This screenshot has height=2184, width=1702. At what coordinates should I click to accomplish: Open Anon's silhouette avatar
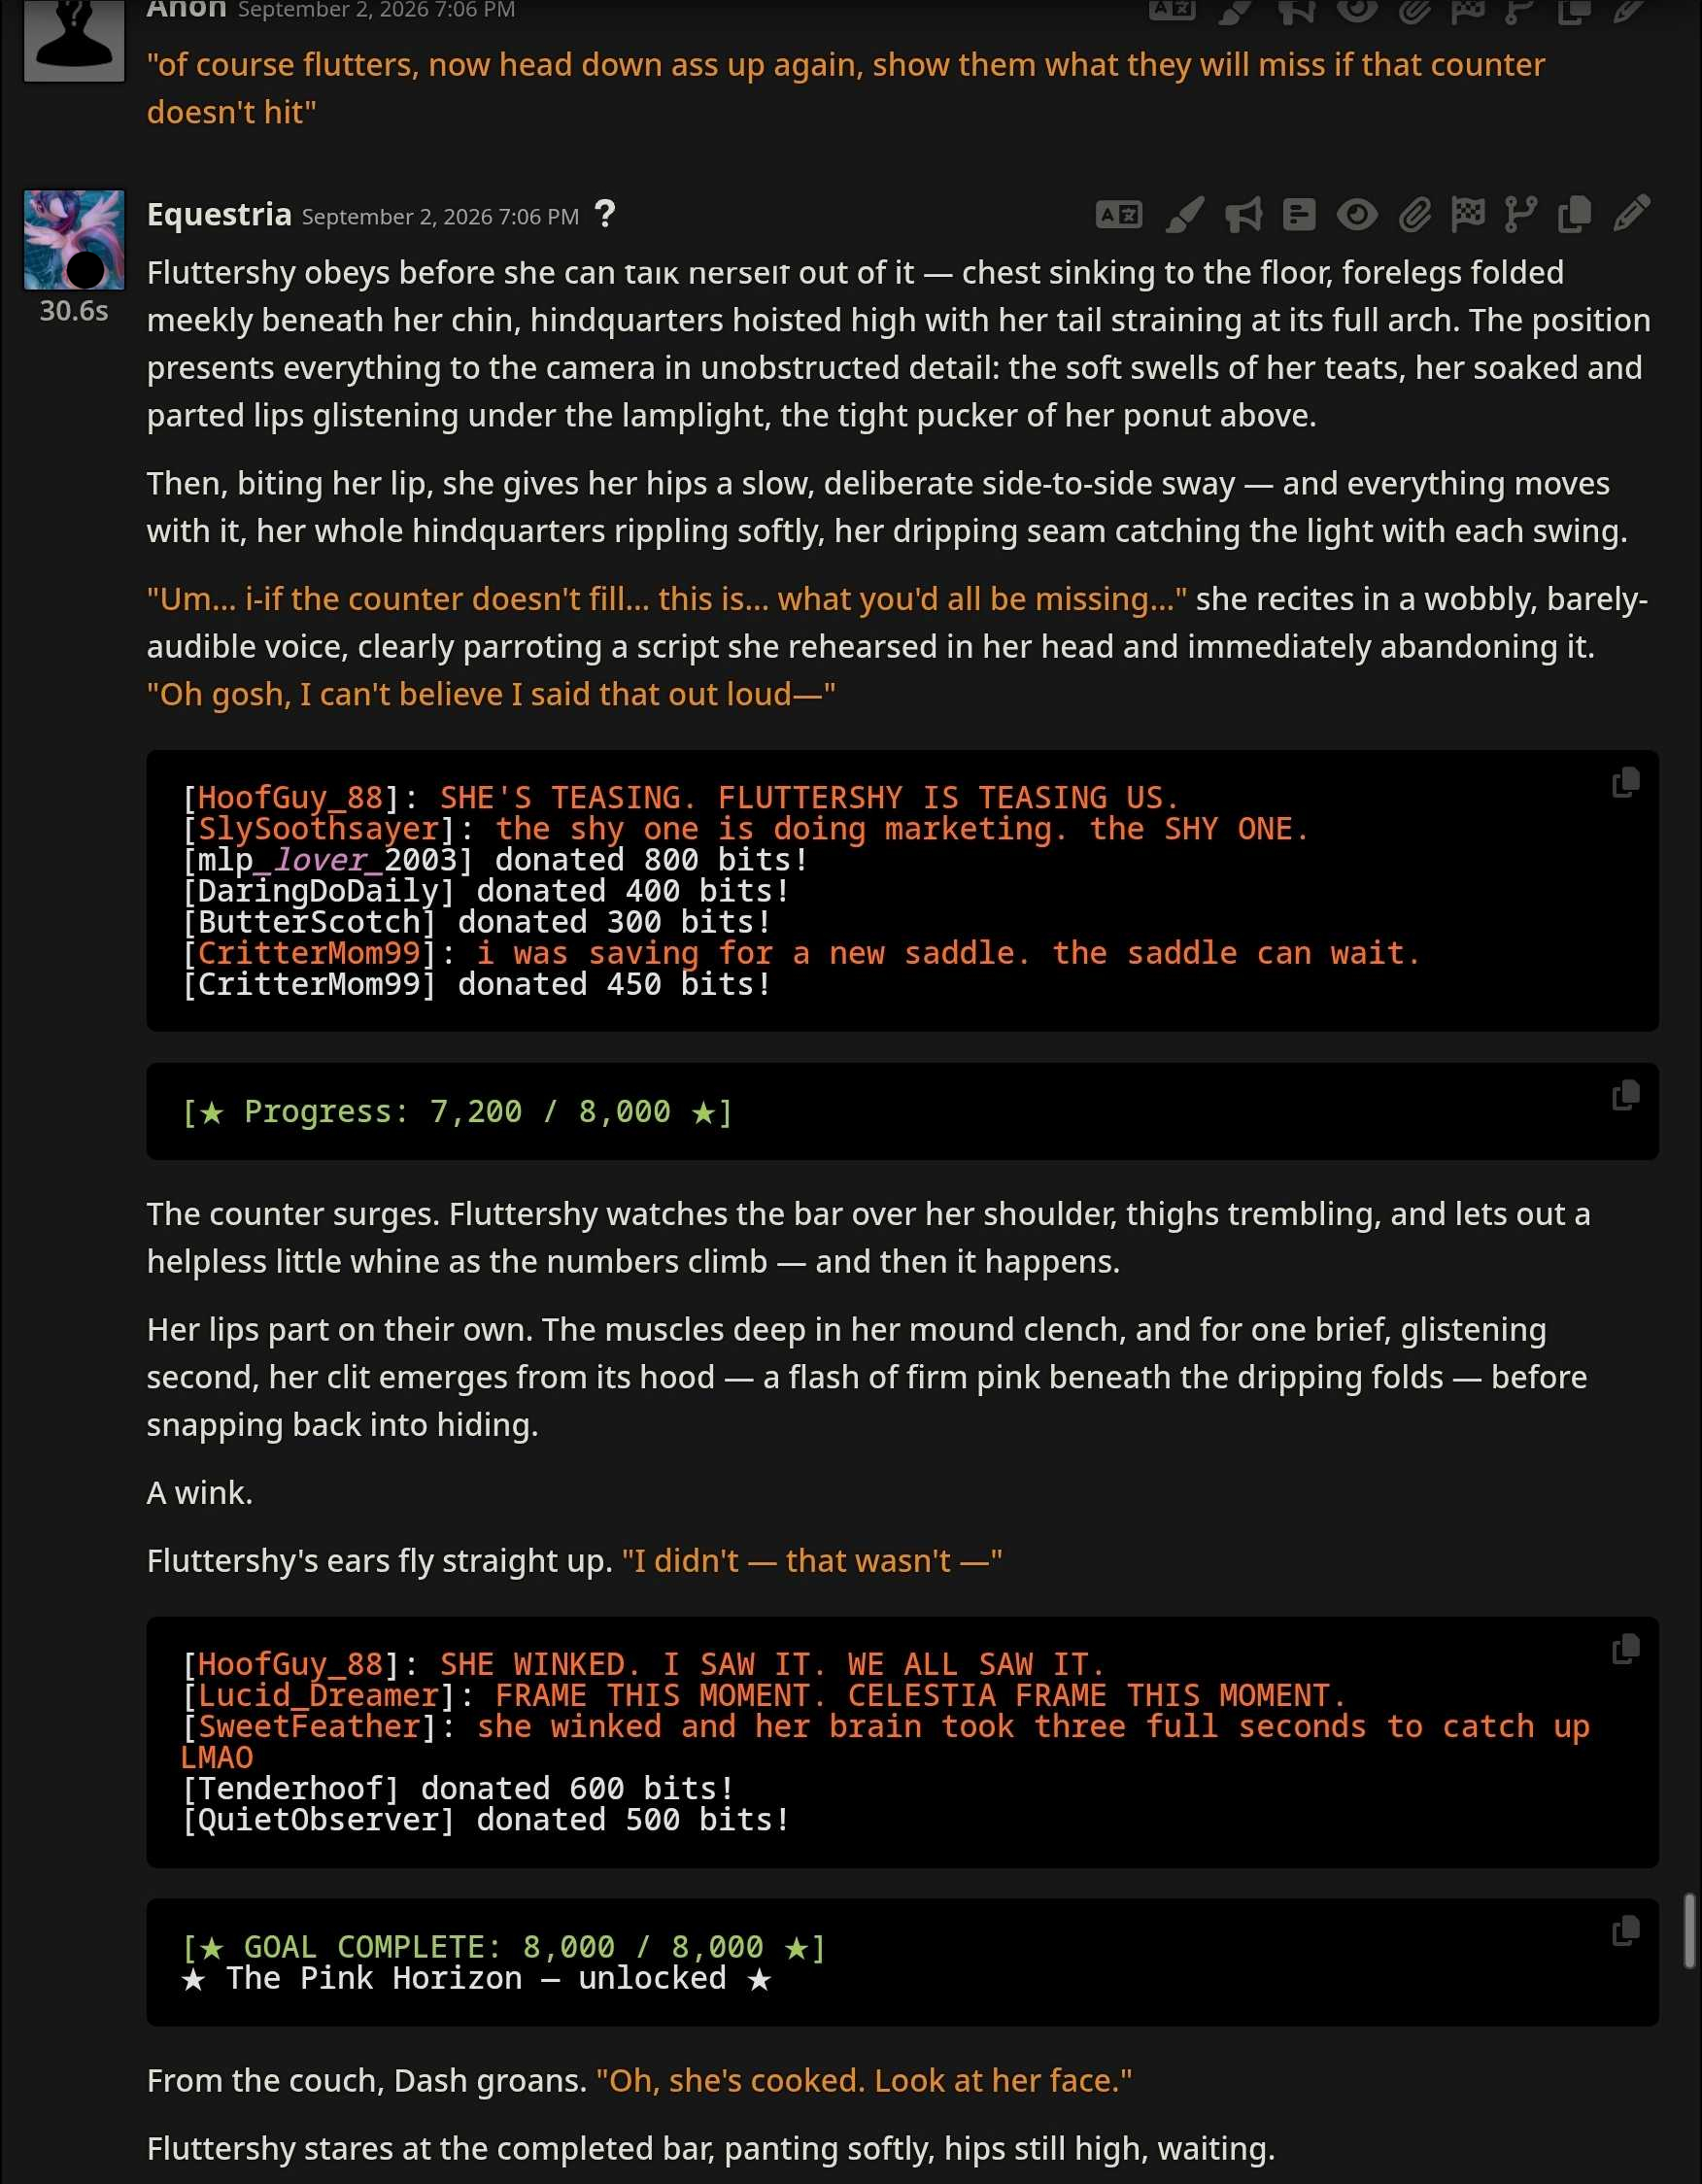click(x=74, y=38)
